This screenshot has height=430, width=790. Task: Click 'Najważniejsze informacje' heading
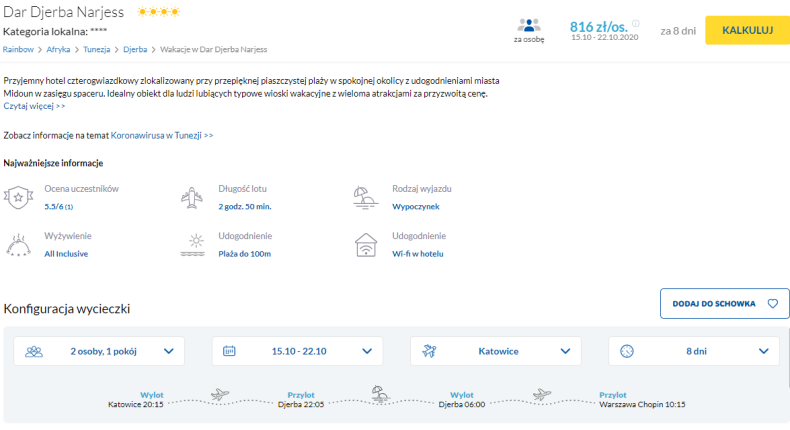(x=53, y=163)
